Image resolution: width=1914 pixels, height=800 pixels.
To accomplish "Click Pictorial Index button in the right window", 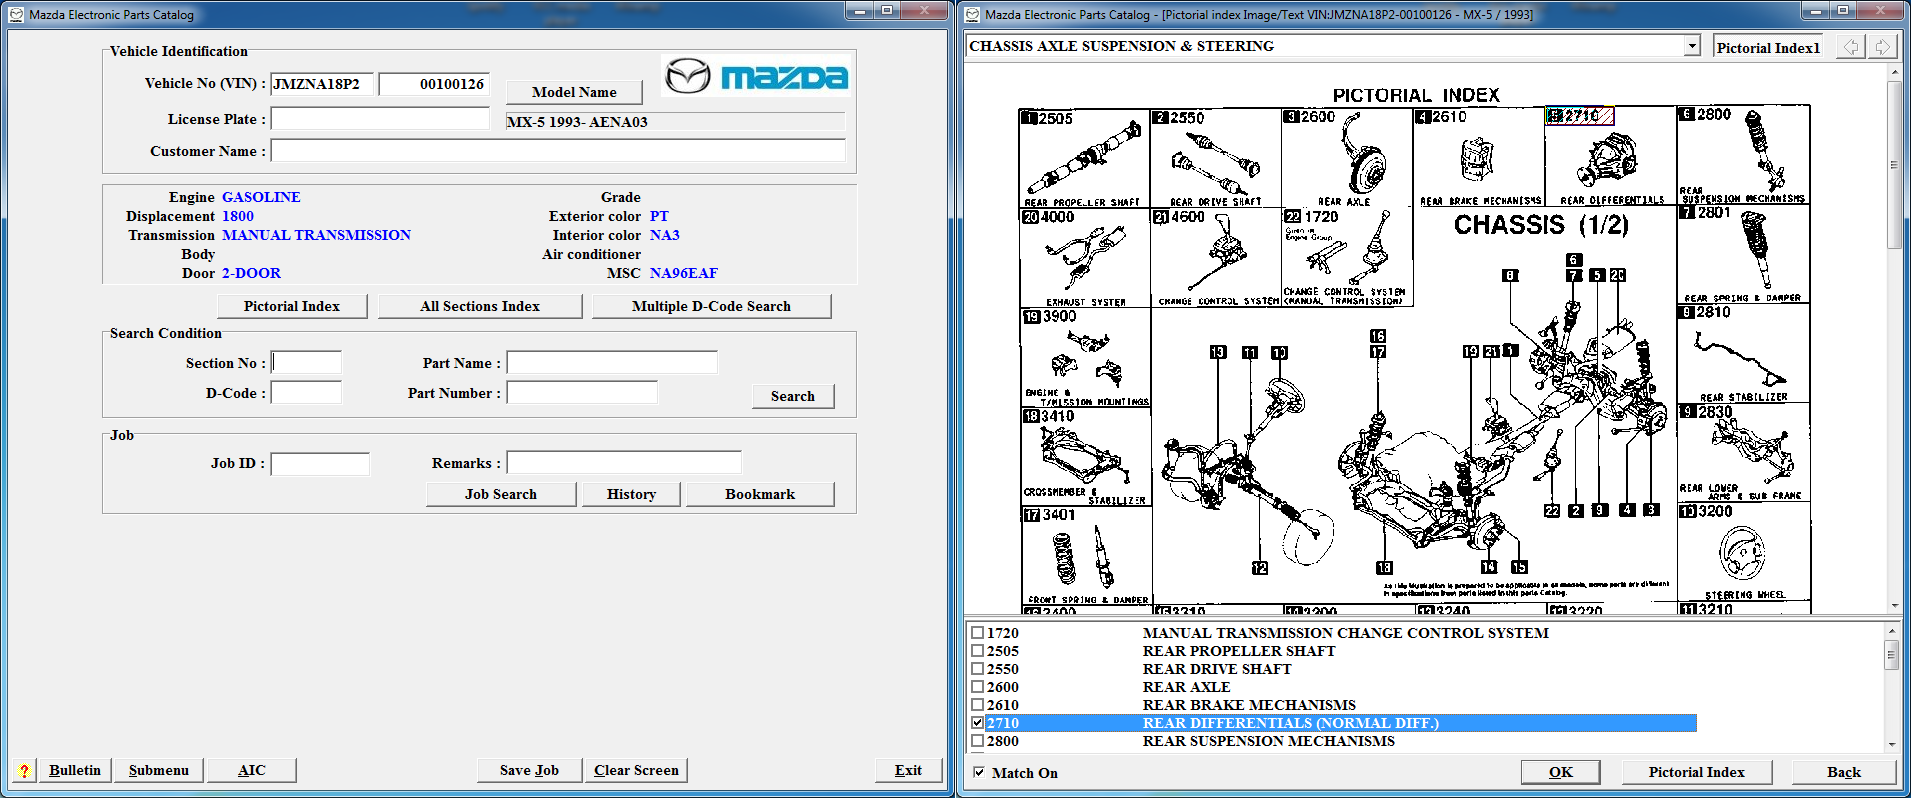I will 1696,772.
